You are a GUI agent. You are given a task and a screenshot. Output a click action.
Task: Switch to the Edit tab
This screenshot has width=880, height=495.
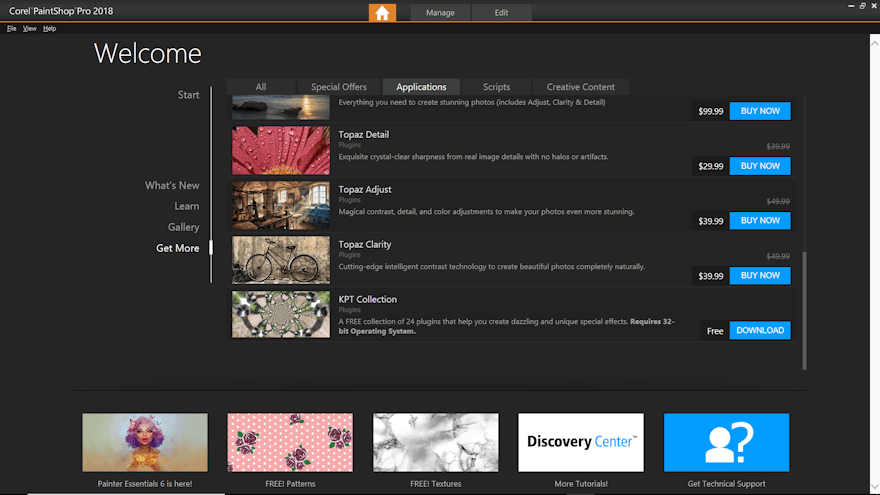click(501, 13)
